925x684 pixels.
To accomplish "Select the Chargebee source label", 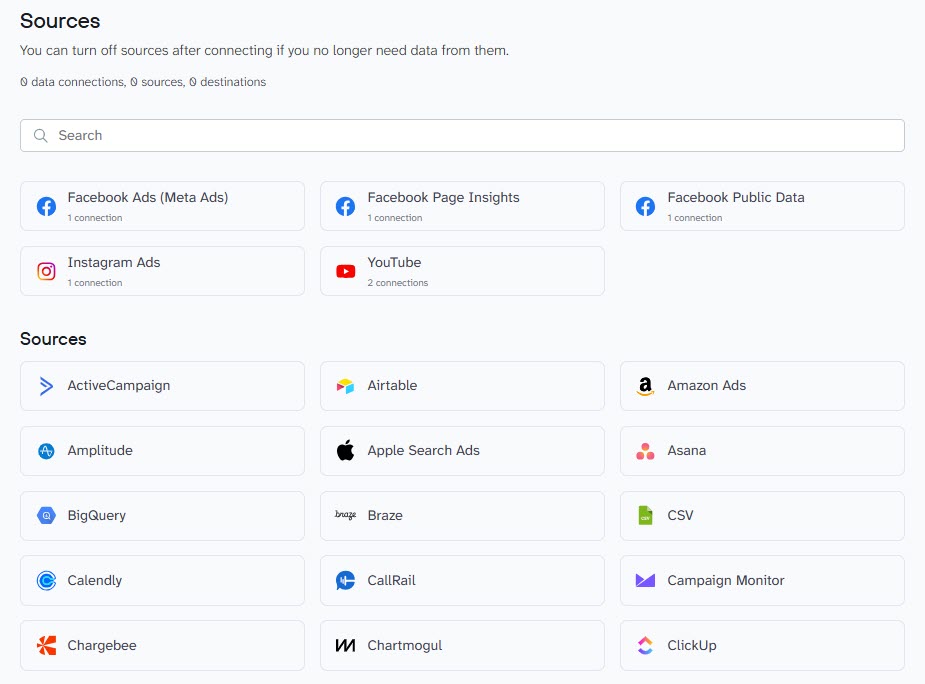I will tap(102, 645).
